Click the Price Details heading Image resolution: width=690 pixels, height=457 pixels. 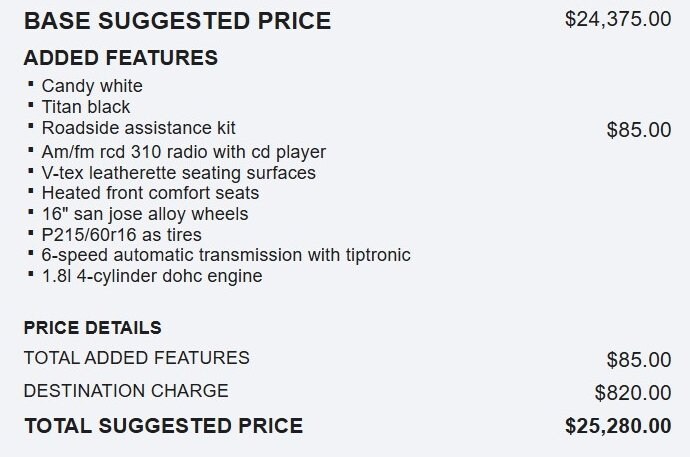coord(93,328)
